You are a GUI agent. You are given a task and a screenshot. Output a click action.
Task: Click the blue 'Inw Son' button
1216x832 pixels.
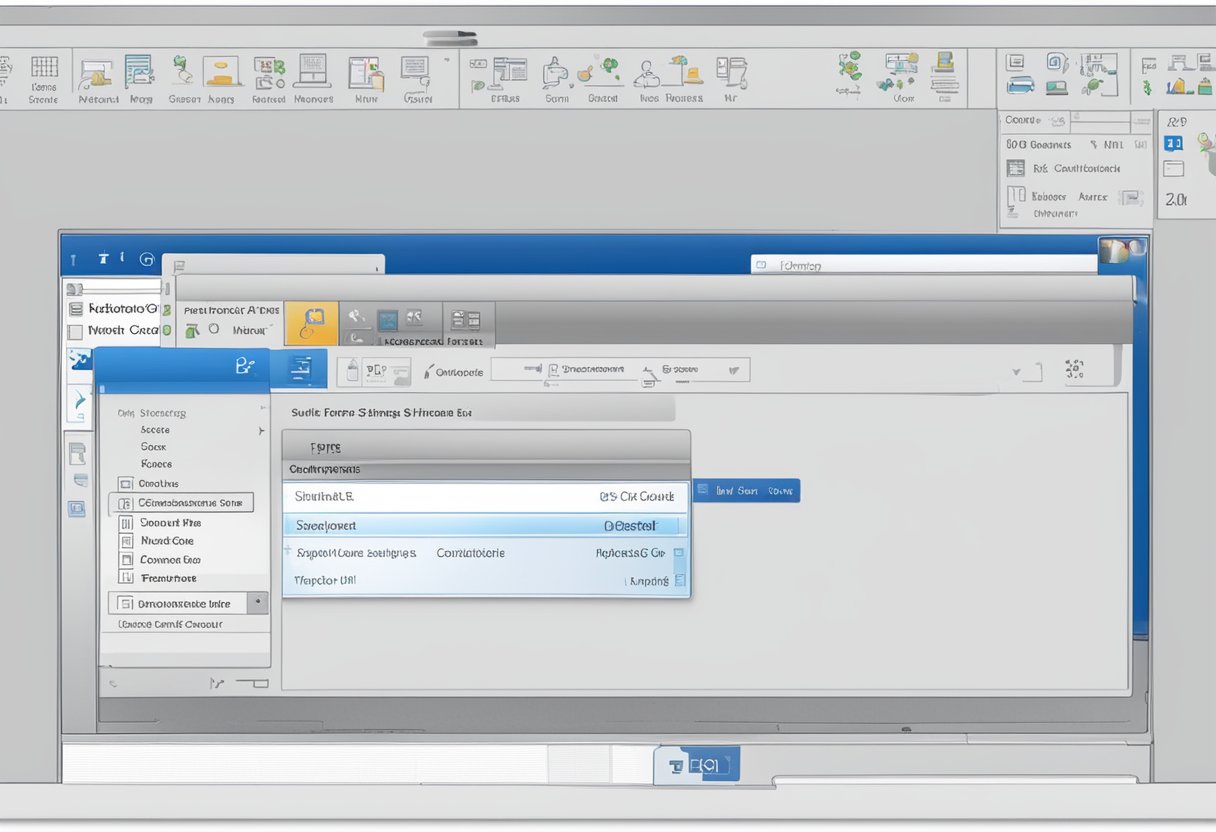(x=746, y=491)
